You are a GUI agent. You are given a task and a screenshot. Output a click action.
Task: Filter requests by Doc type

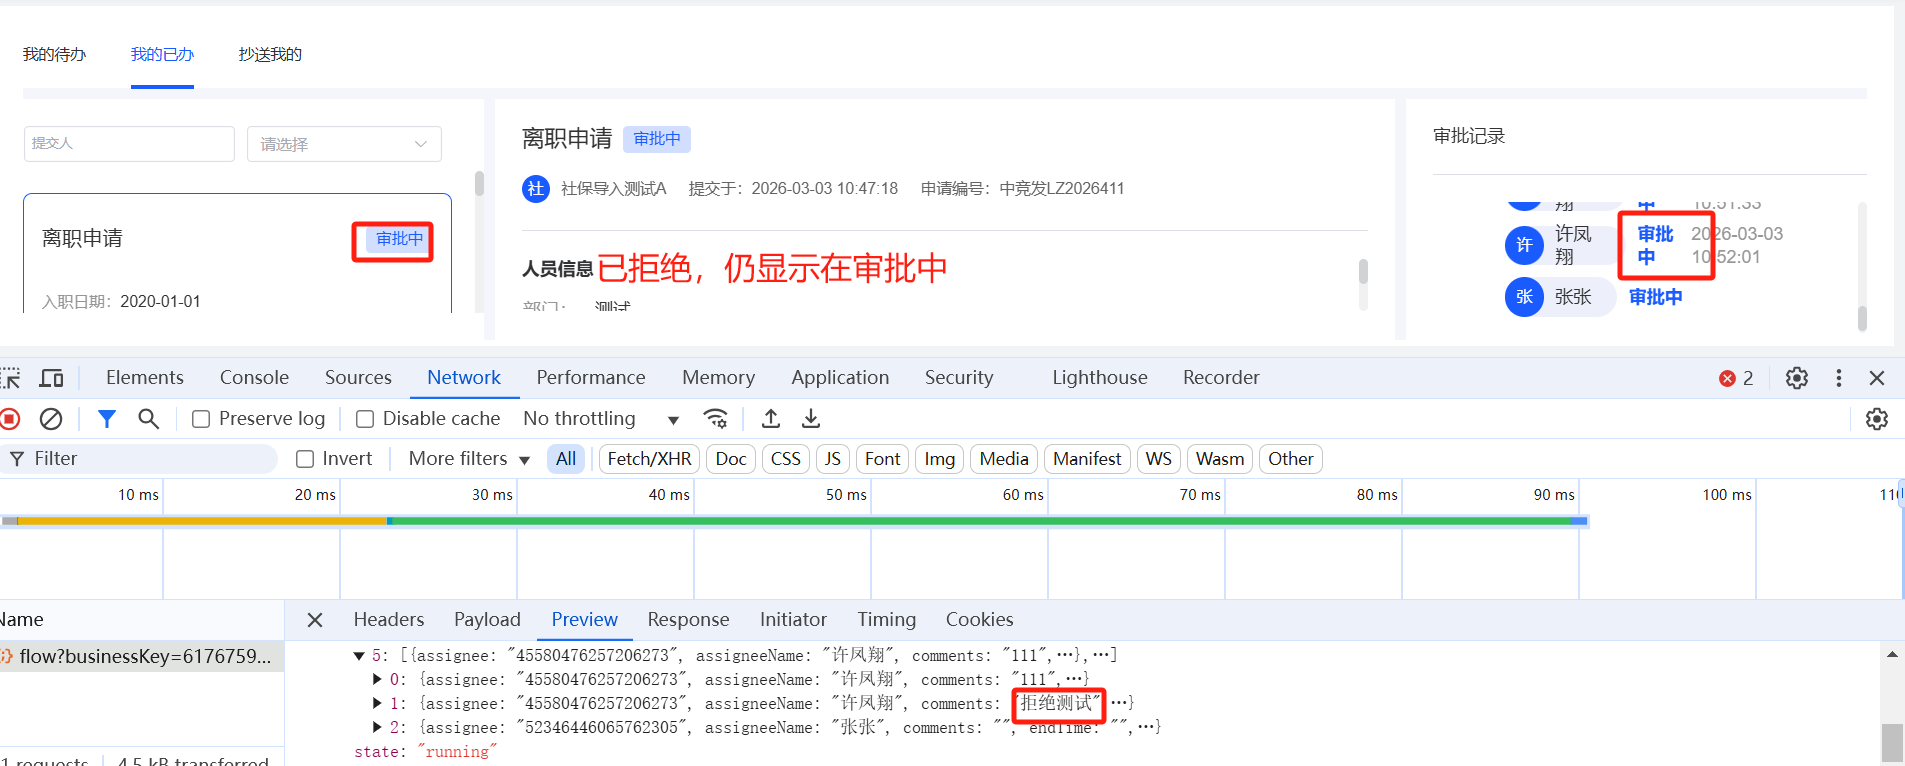731,459
